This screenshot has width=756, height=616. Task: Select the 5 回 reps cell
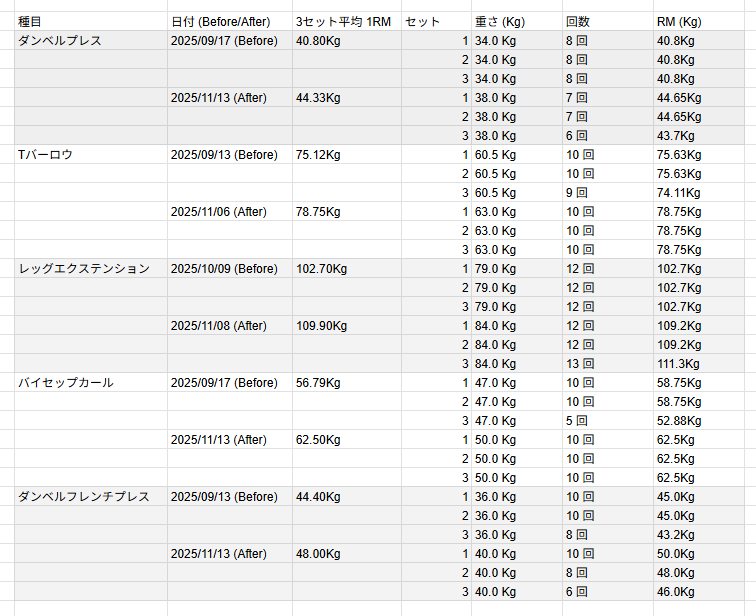click(x=608, y=421)
